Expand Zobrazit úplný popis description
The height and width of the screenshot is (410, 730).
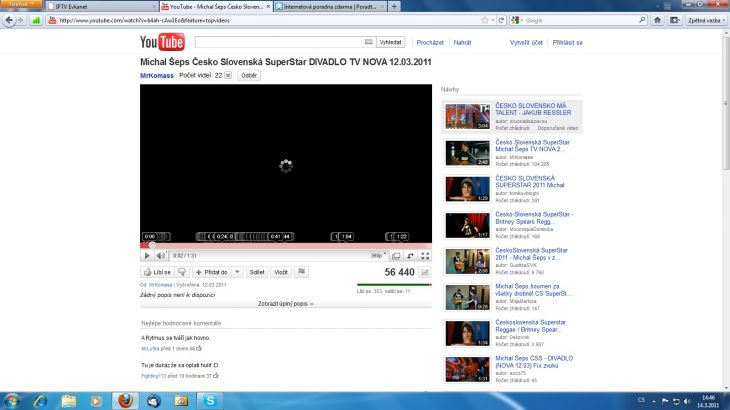click(x=286, y=304)
